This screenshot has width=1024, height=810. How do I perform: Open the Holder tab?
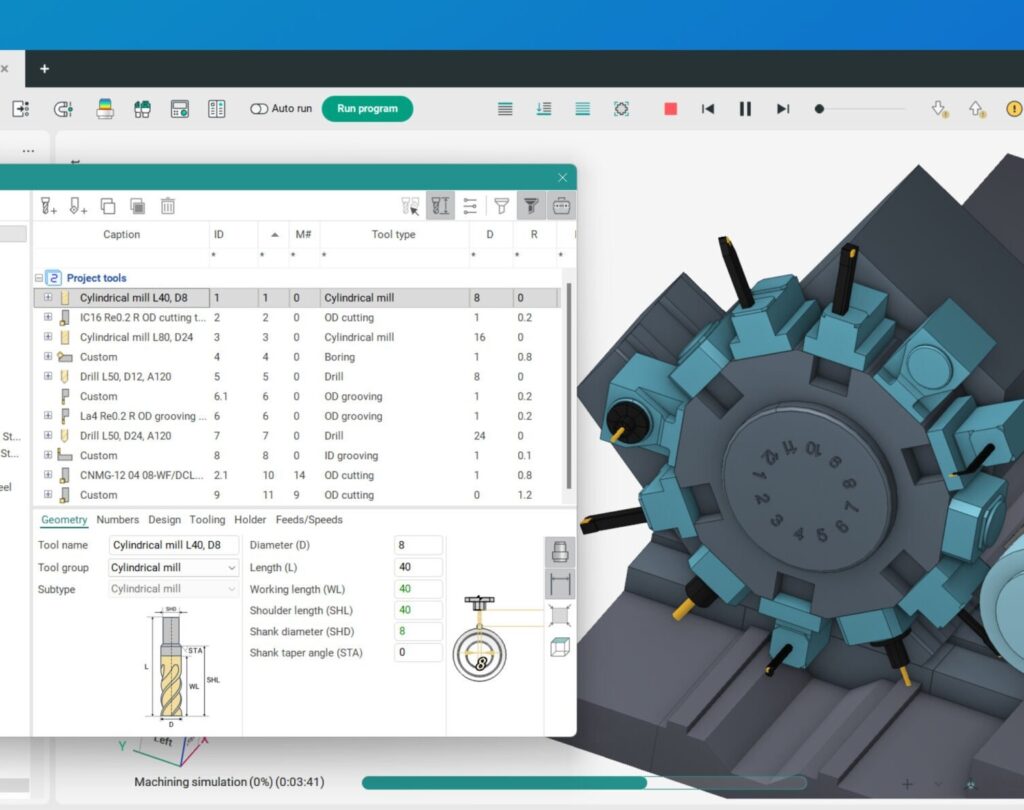click(250, 520)
